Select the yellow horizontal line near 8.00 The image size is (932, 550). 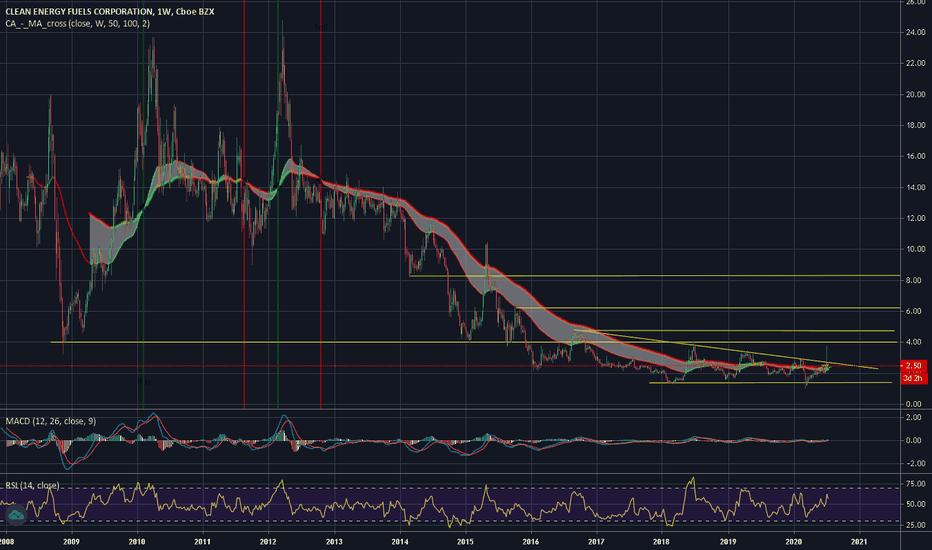pos(654,276)
